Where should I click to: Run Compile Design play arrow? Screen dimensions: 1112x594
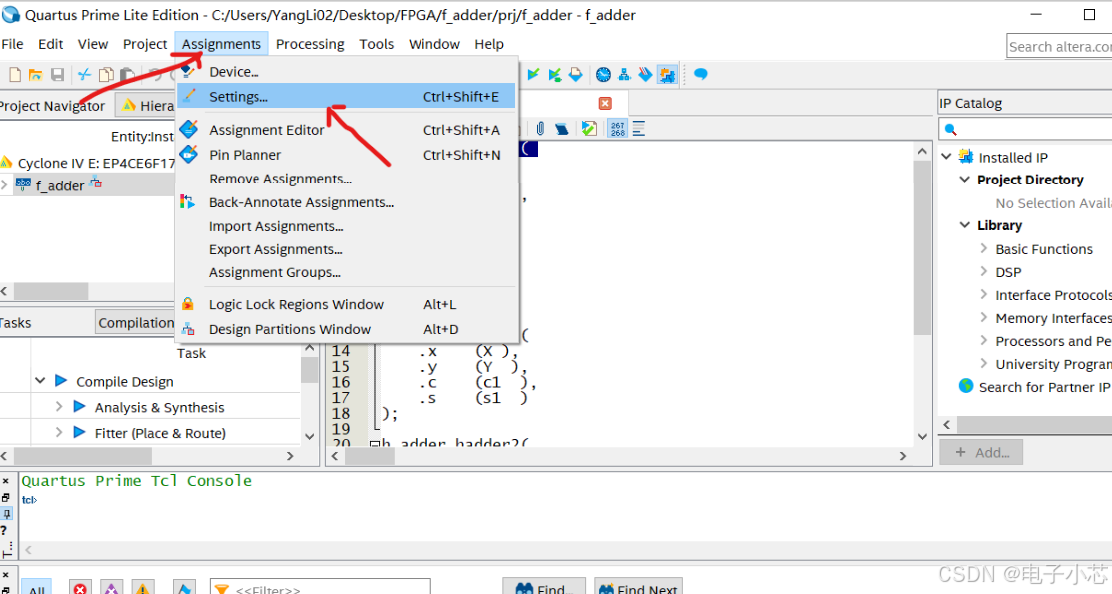tap(61, 381)
